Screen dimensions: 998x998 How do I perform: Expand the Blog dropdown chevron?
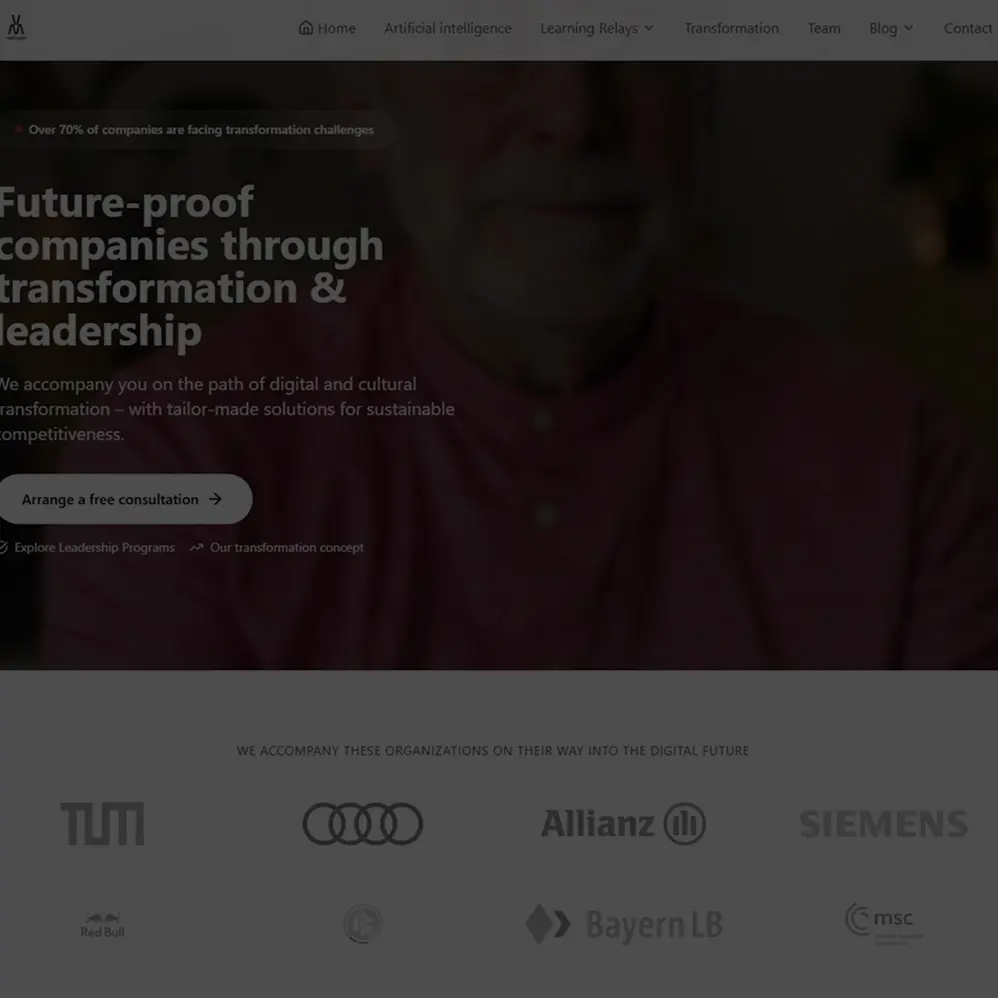pos(908,28)
